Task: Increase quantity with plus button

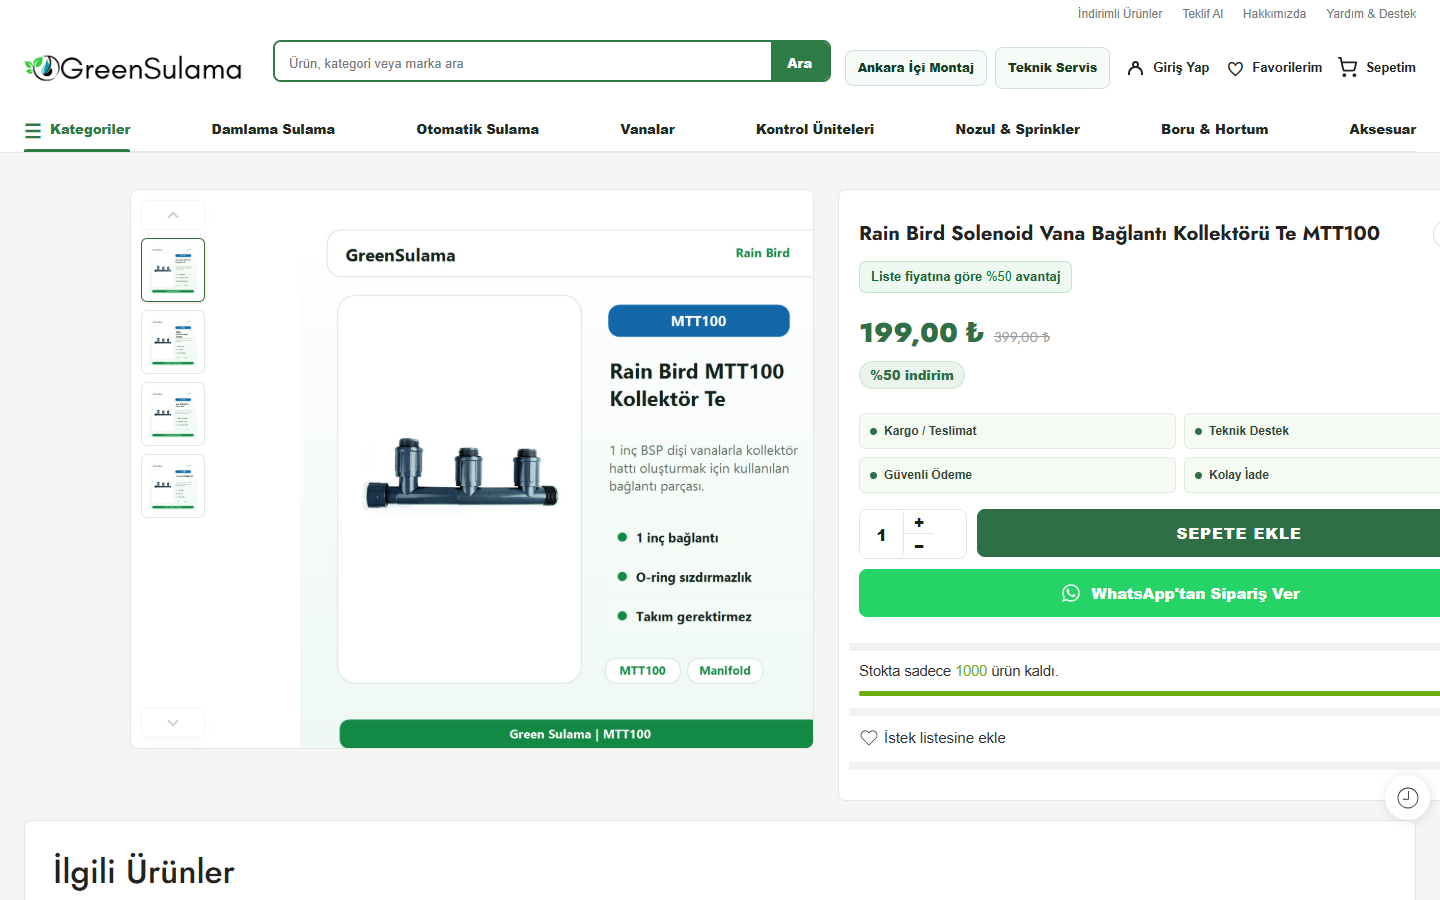Action: tap(919, 522)
